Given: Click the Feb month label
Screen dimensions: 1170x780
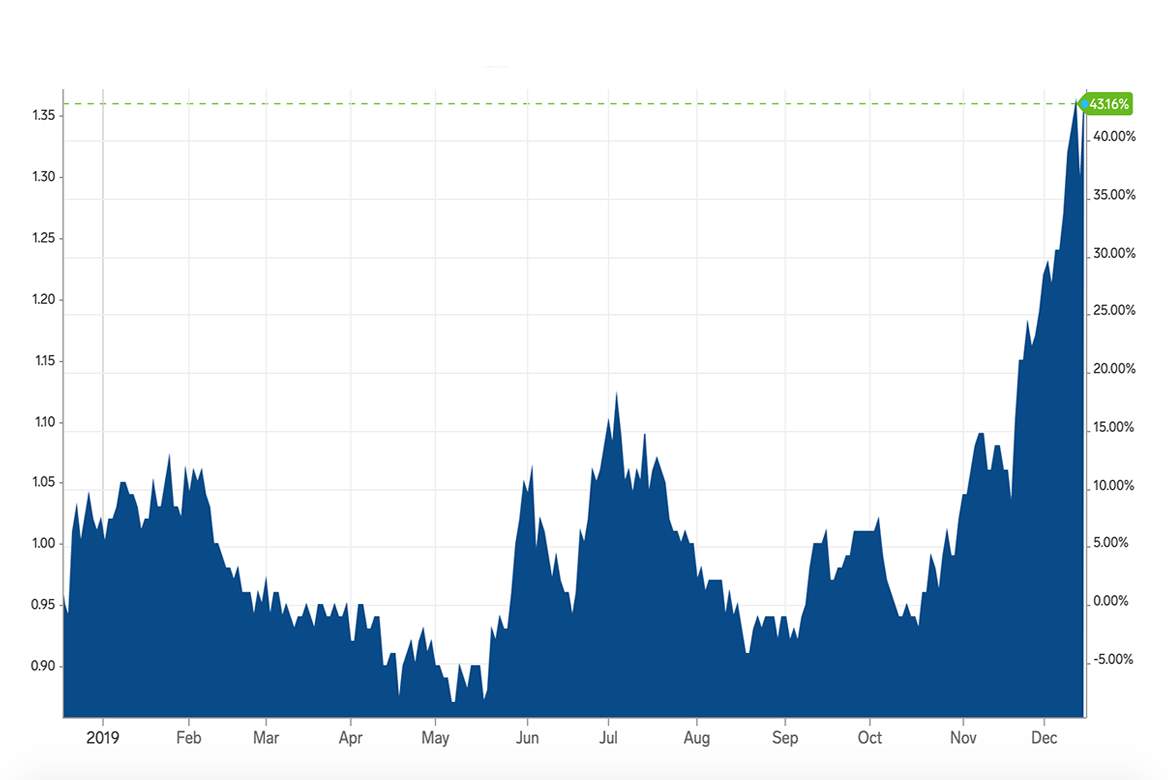Looking at the screenshot, I should 189,737.
